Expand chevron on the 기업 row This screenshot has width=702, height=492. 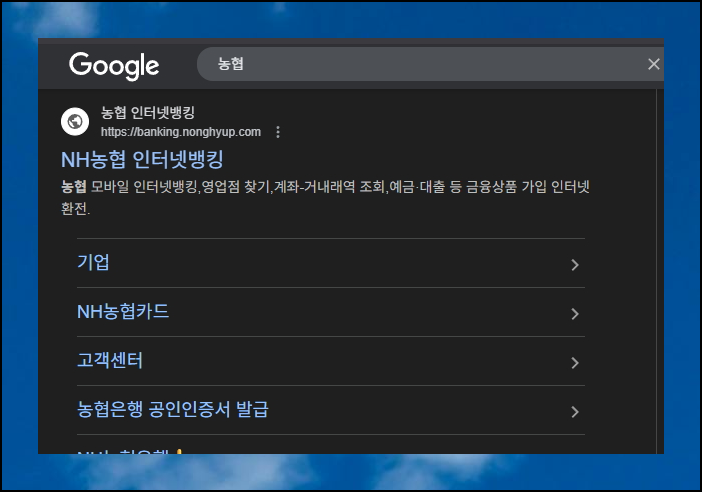[575, 265]
